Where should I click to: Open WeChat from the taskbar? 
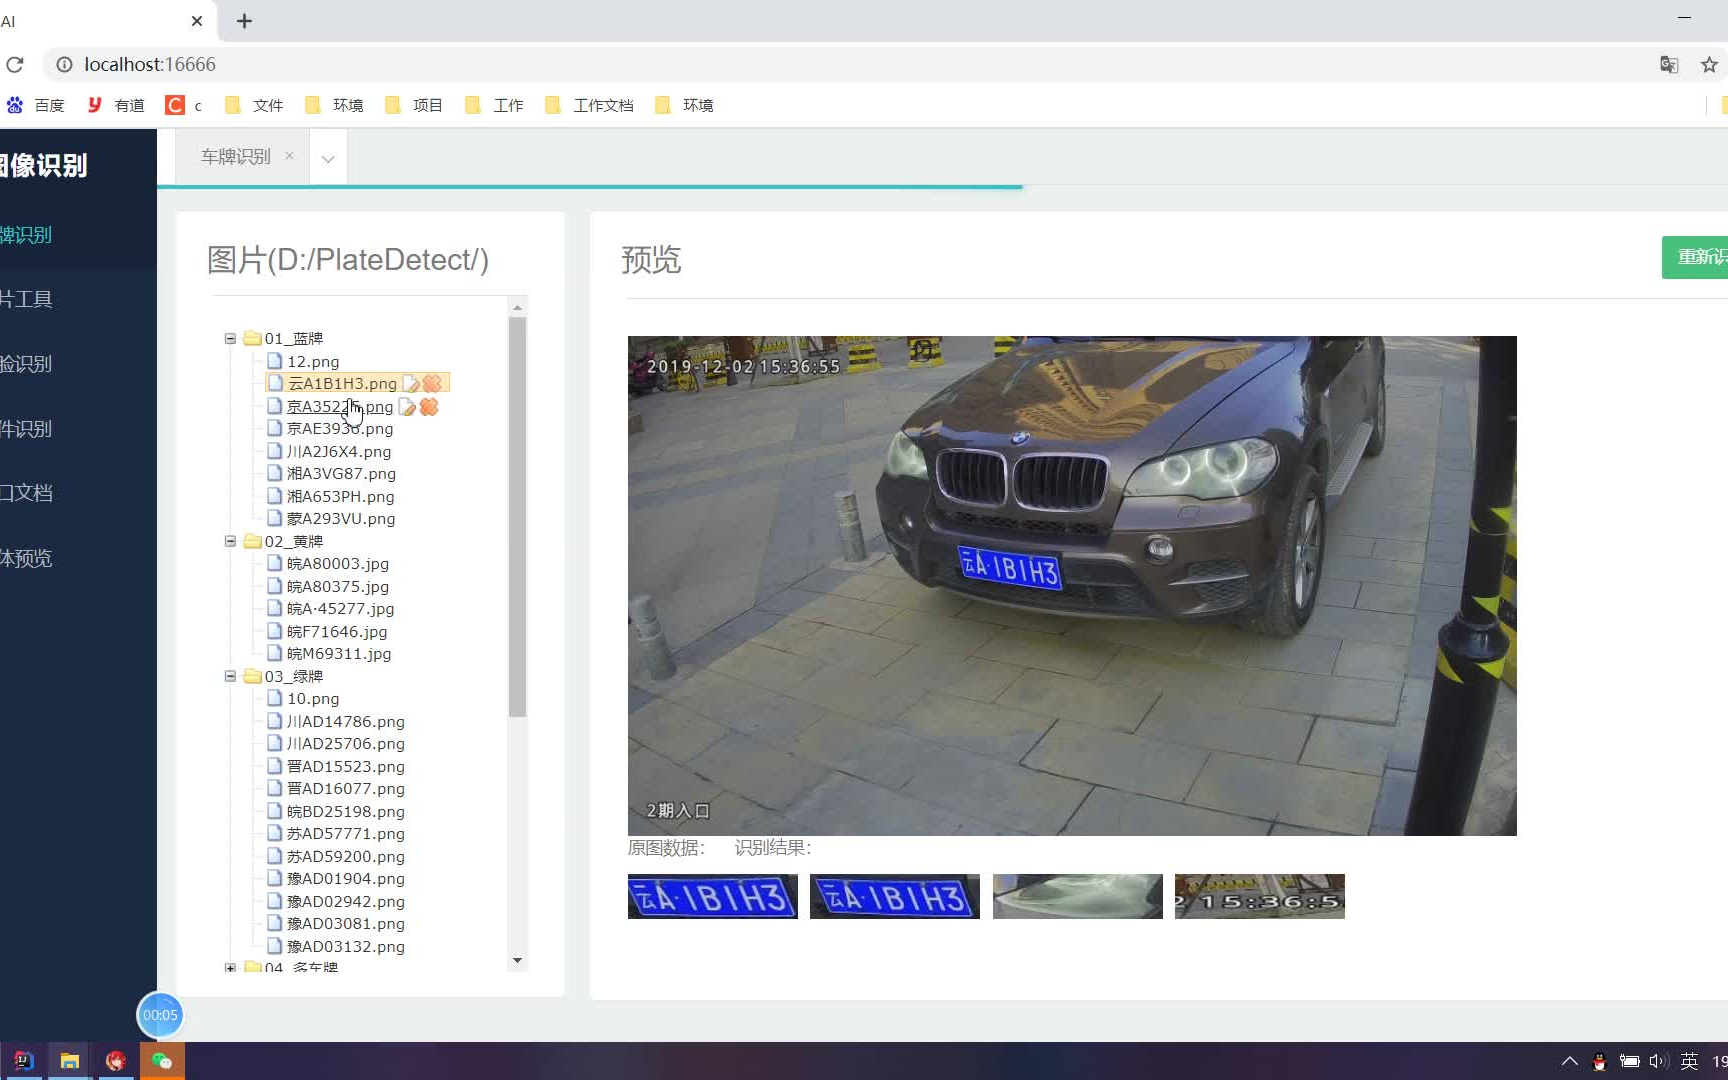point(162,1061)
